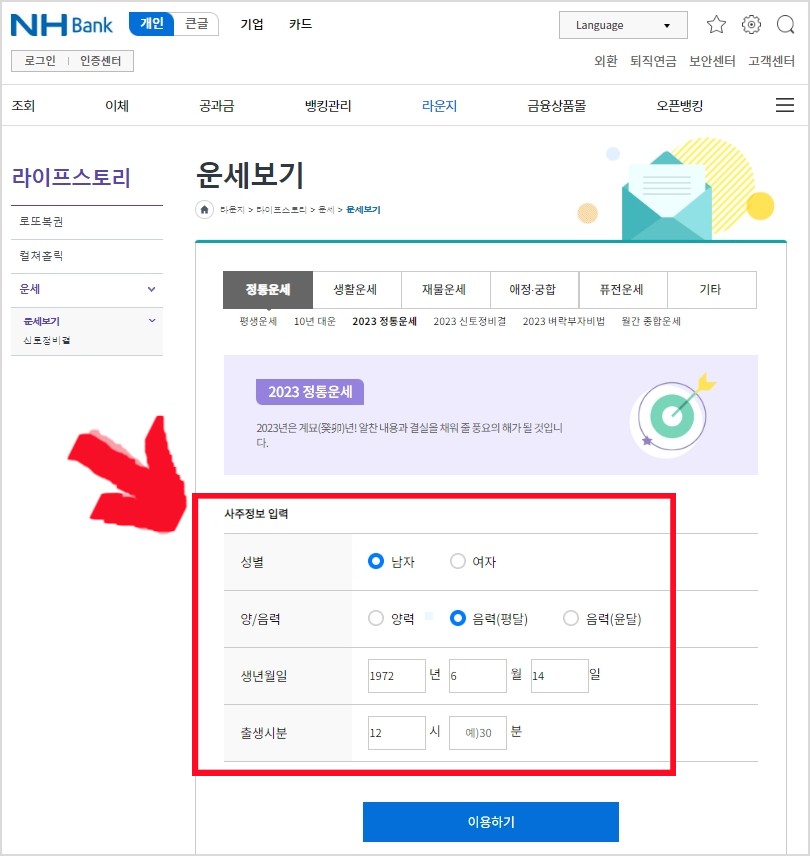Go to 기업 banking link
The height and width of the screenshot is (856, 810).
[252, 24]
